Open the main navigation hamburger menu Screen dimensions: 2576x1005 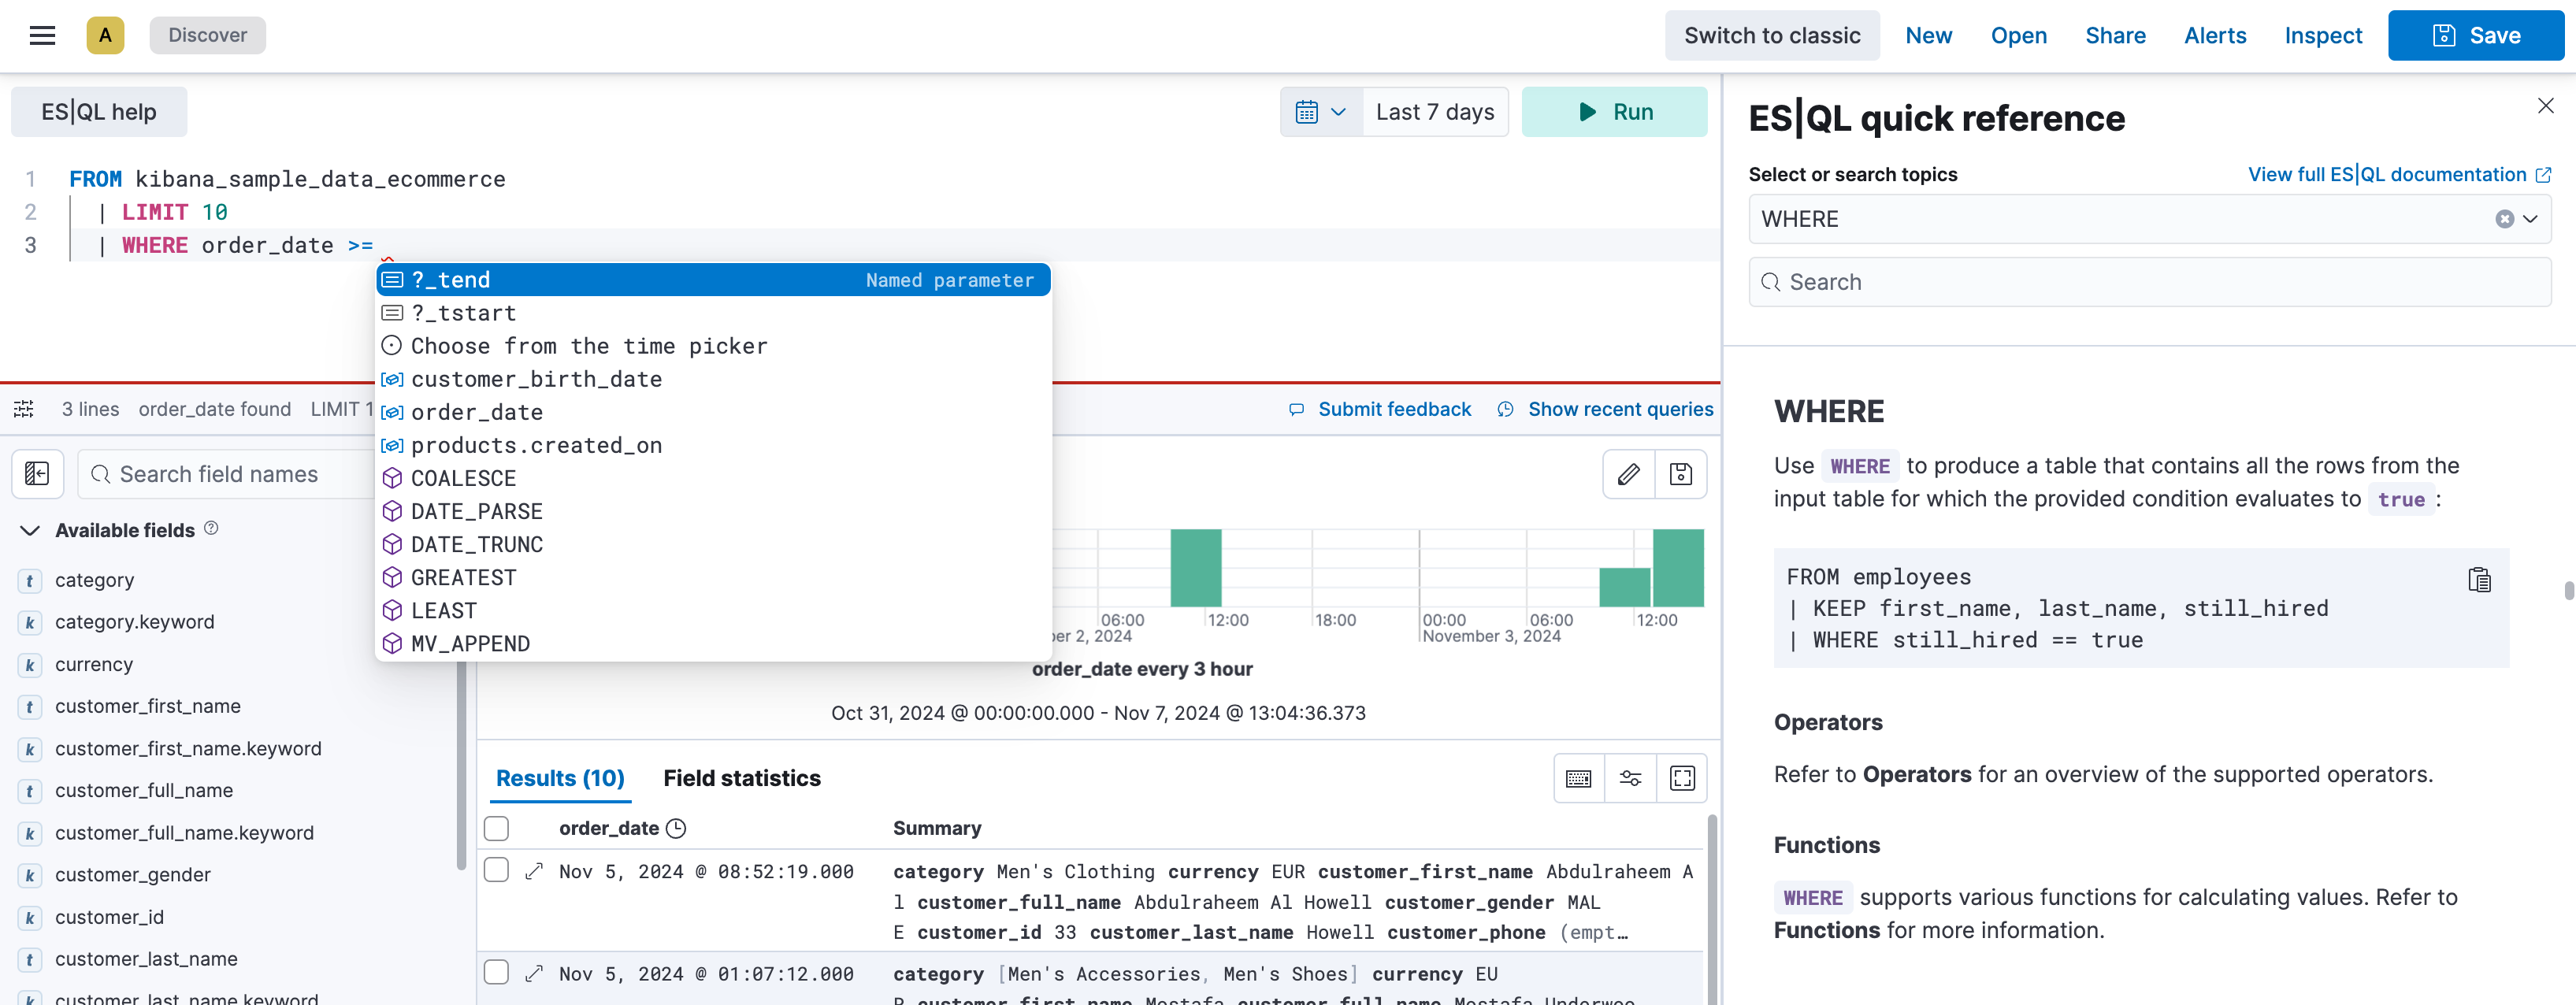tap(42, 34)
